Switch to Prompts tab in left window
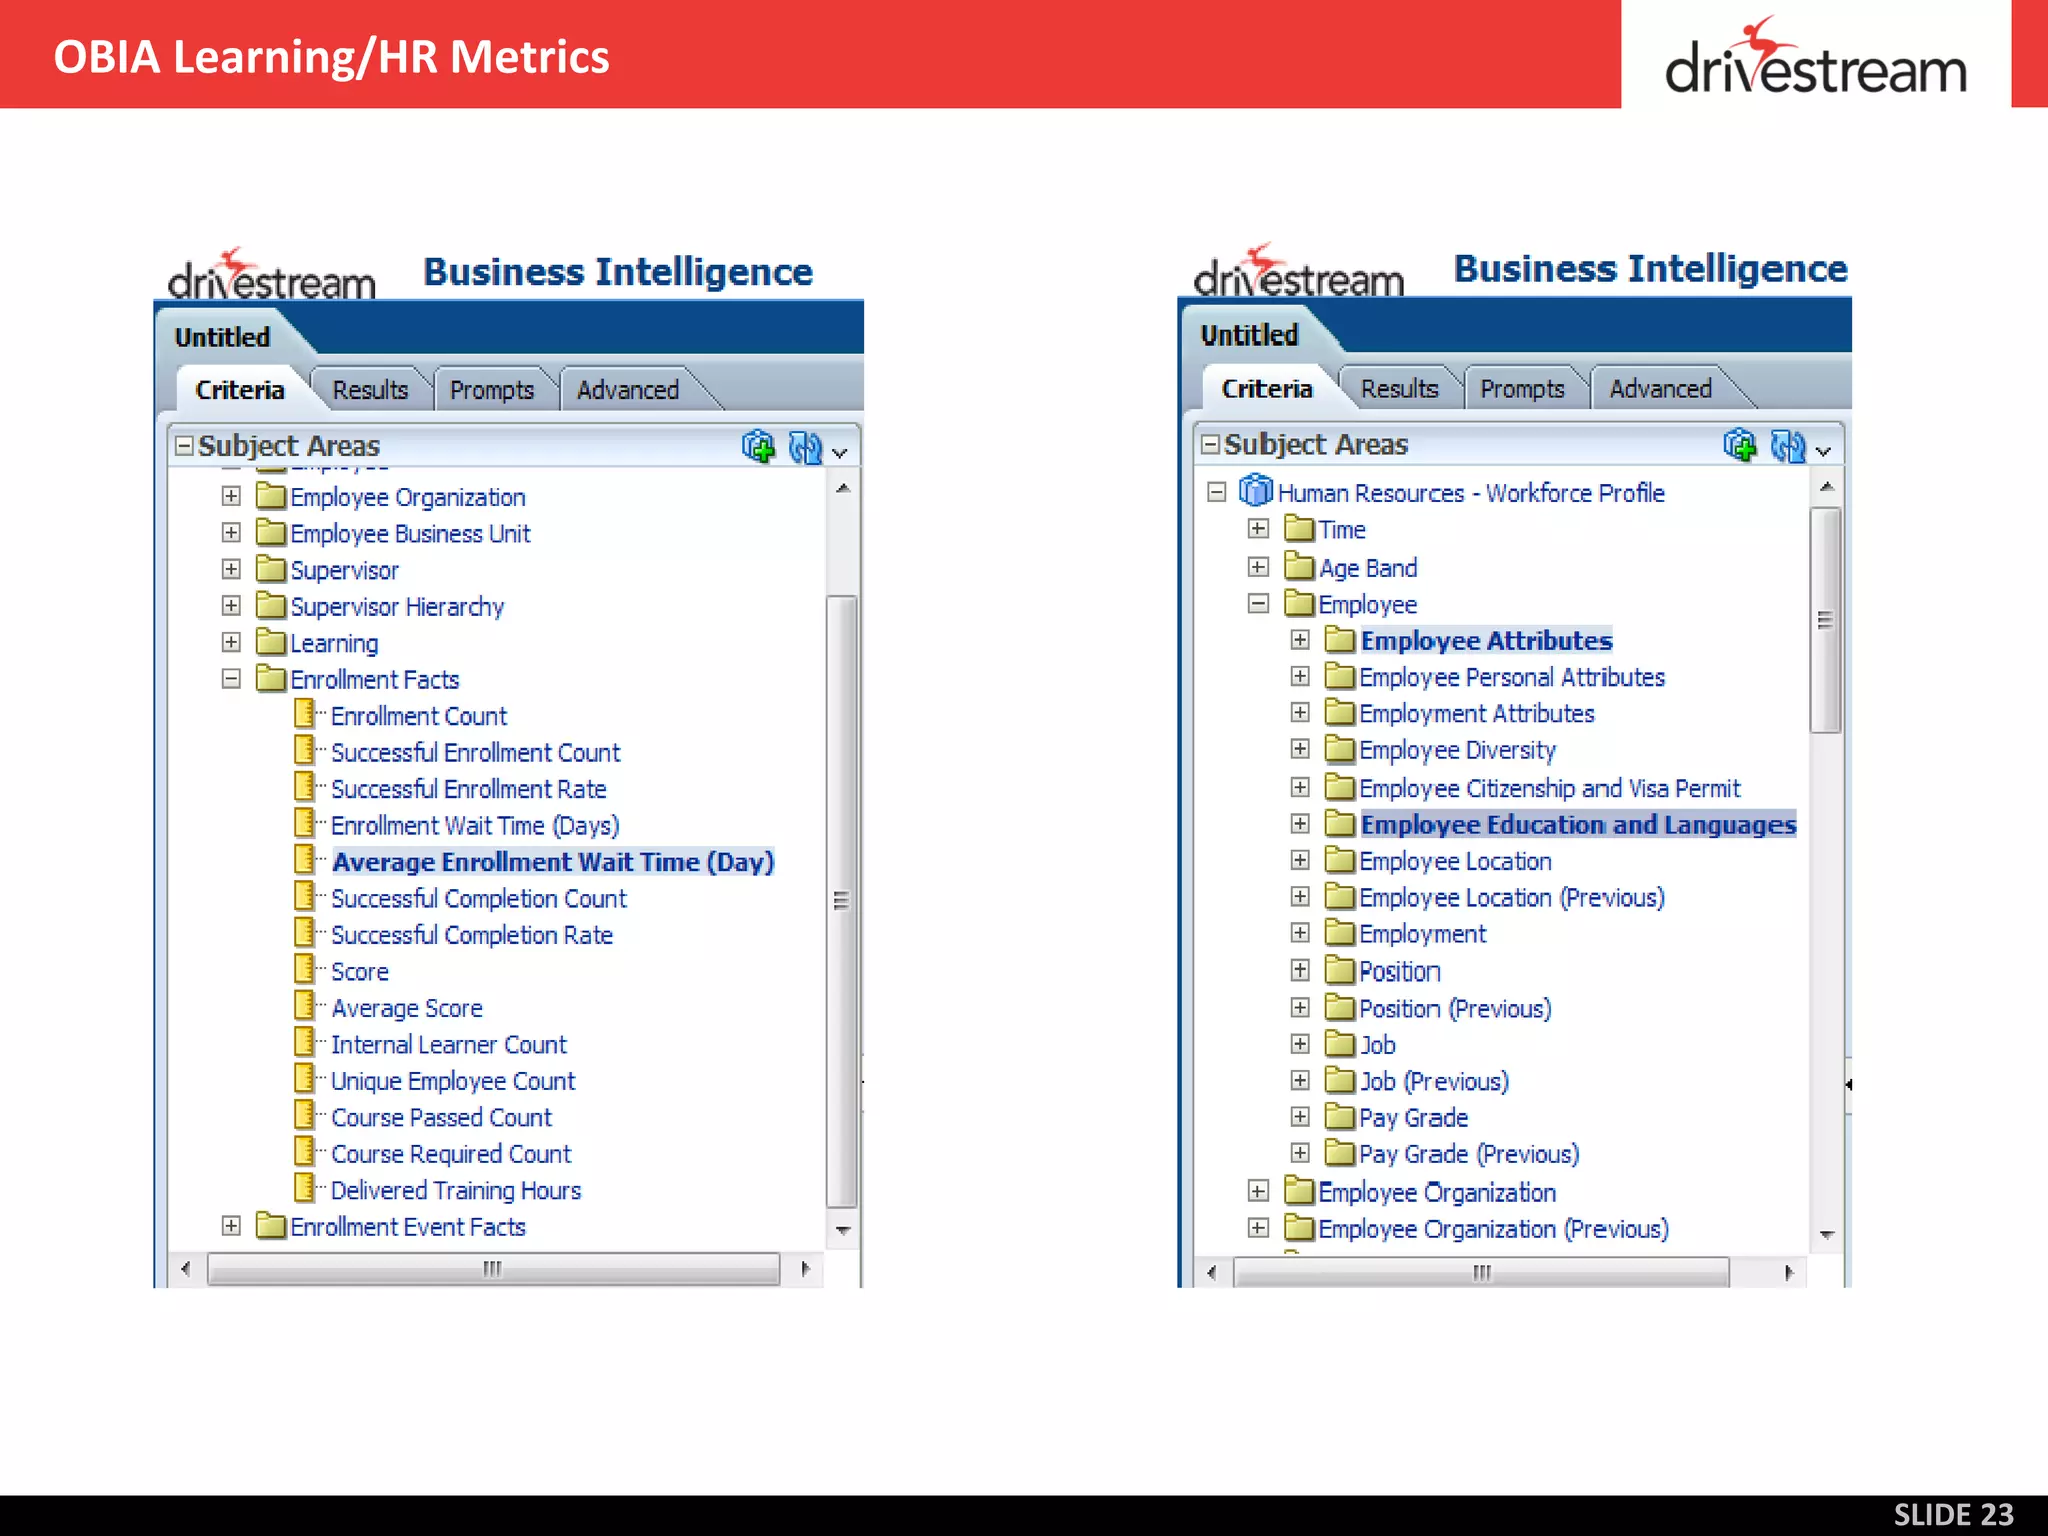2048x1536 pixels. coord(492,390)
